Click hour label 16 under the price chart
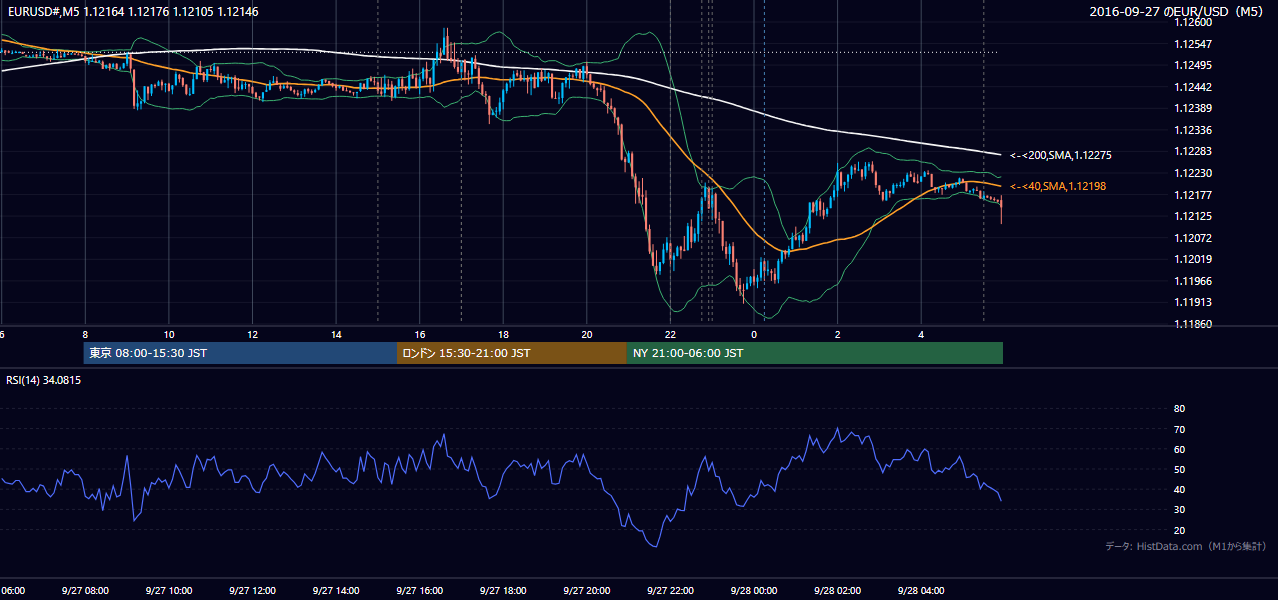This screenshot has height=600, width=1278. pyautogui.click(x=420, y=334)
